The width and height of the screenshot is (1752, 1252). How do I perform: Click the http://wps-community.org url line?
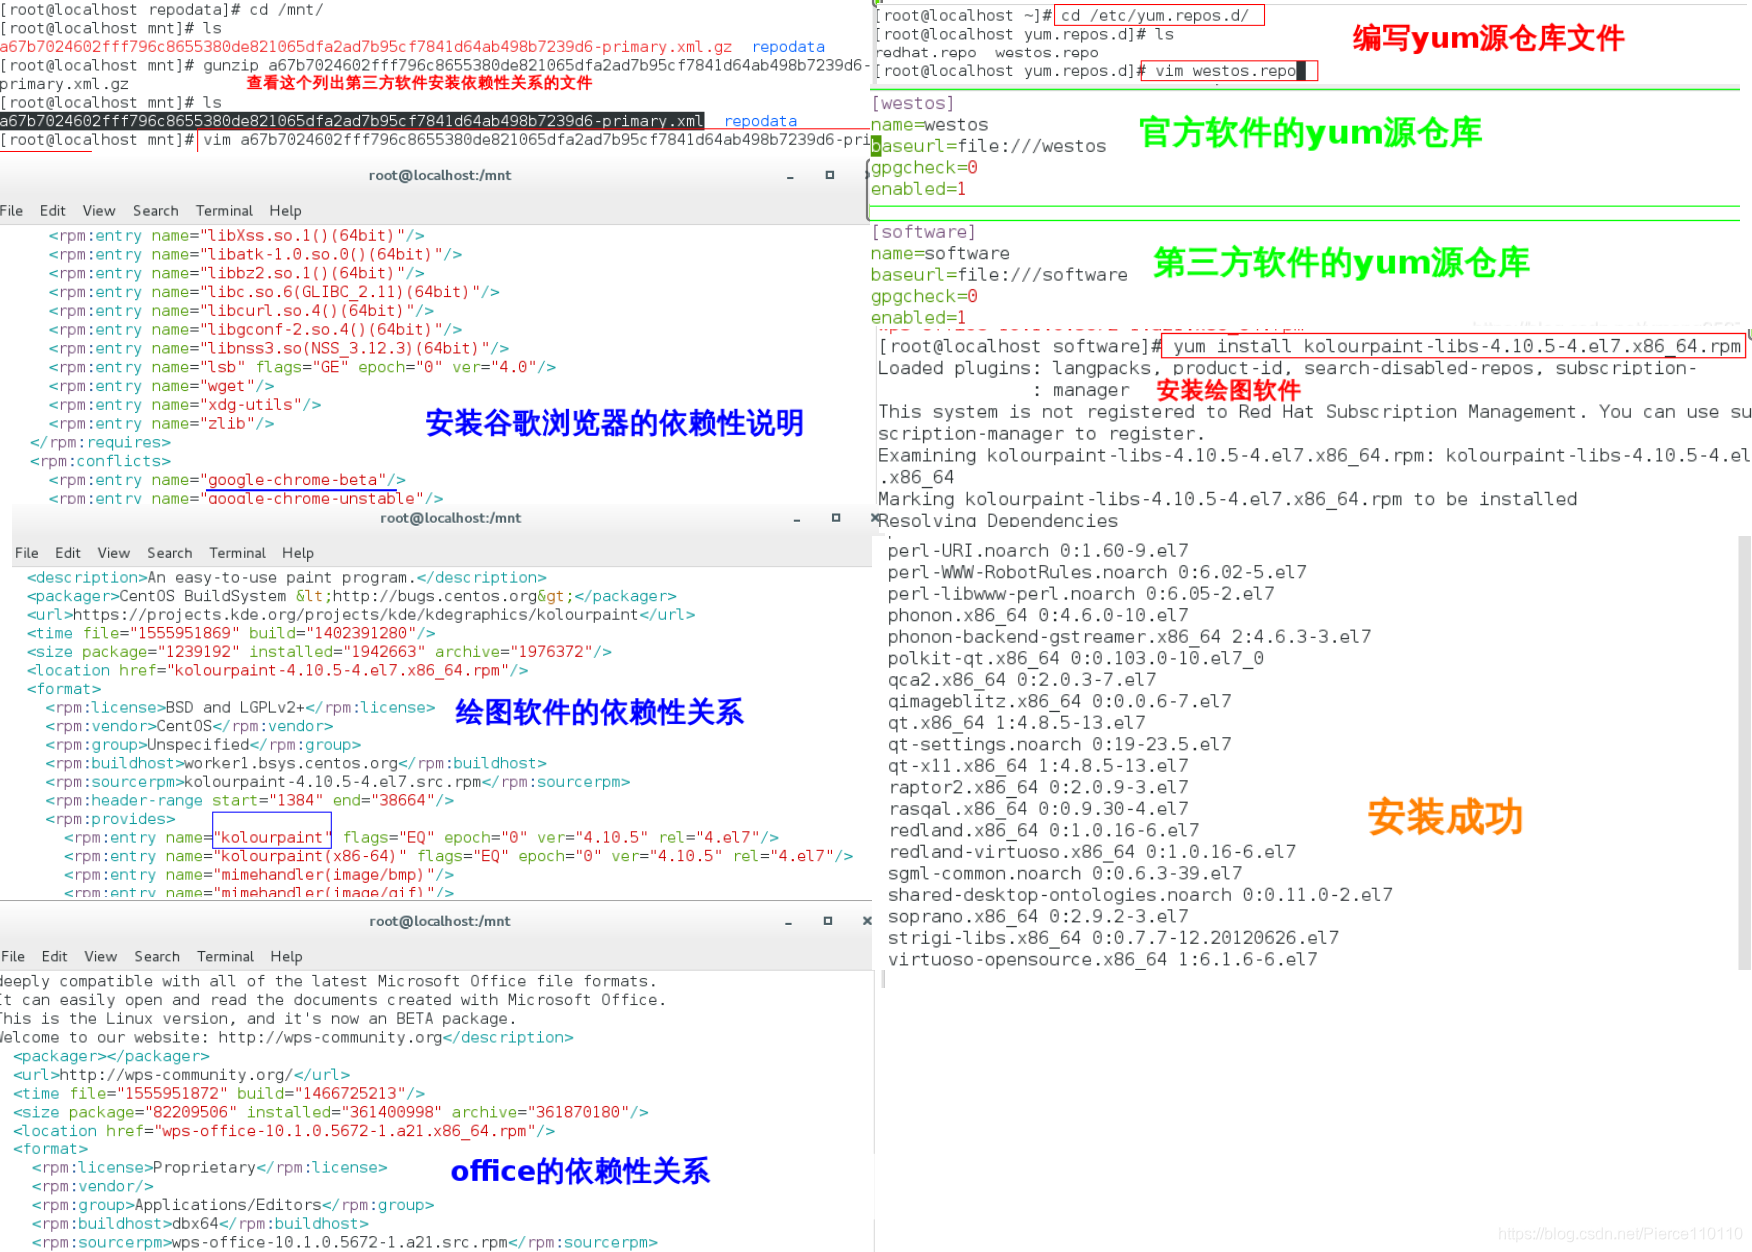tap(181, 1075)
